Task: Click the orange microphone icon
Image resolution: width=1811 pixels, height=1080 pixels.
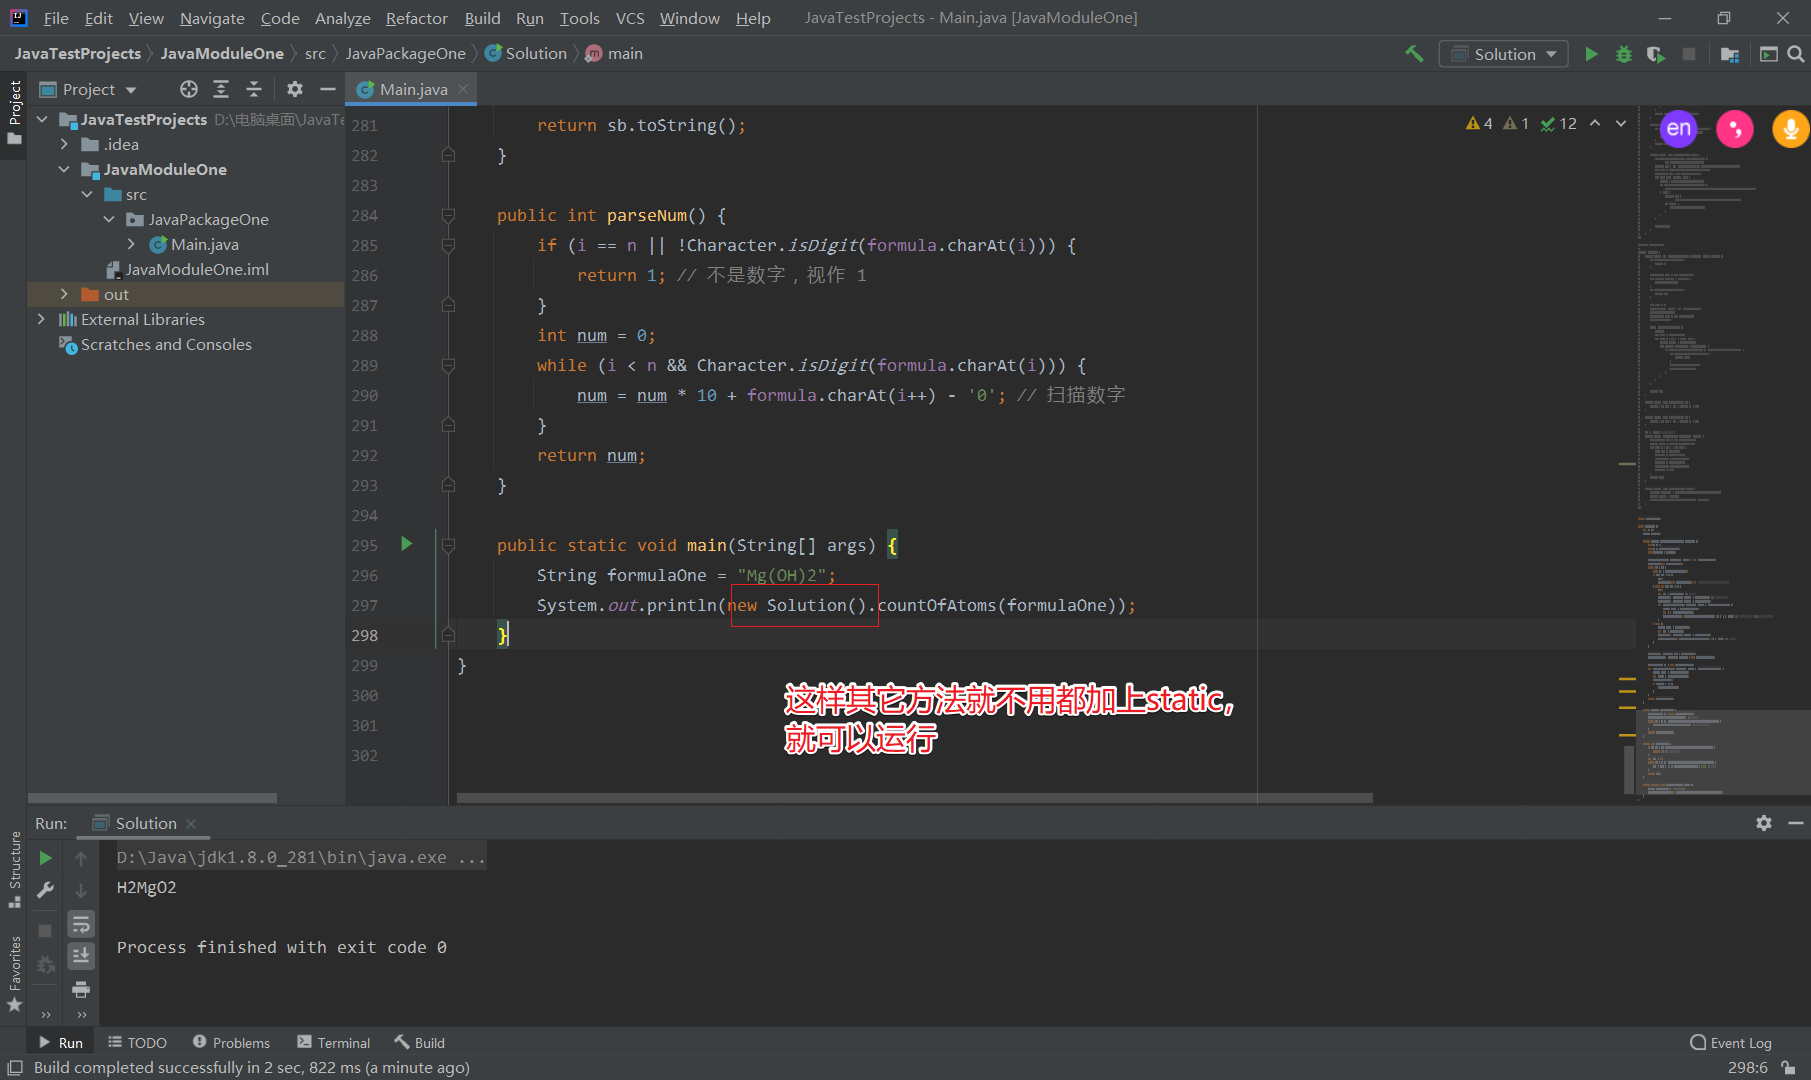Action: point(1791,128)
